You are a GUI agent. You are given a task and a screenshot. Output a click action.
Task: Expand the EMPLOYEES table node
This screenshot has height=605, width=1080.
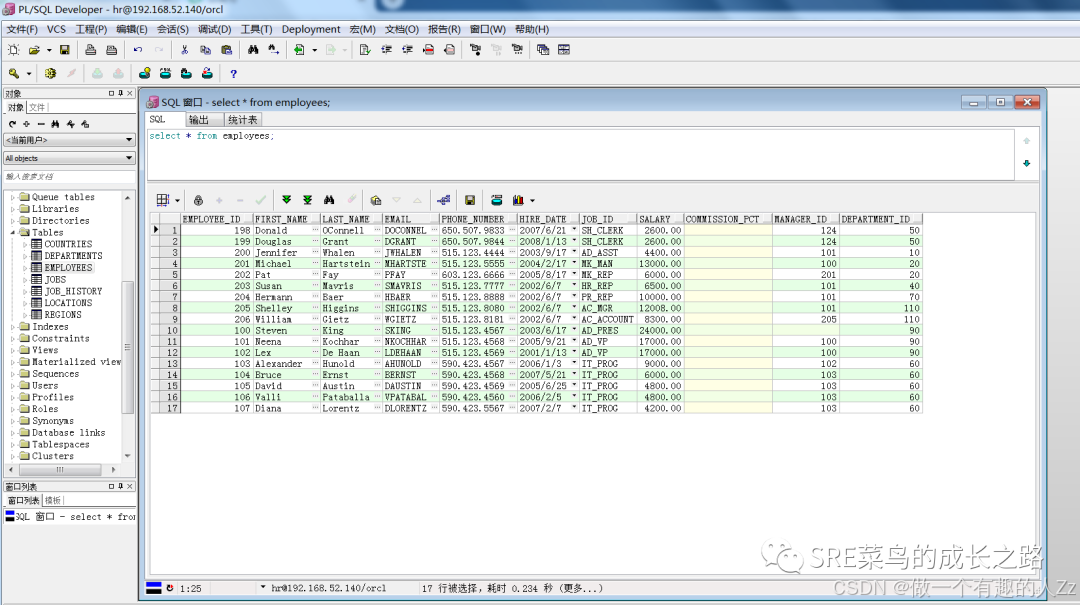[x=25, y=267]
